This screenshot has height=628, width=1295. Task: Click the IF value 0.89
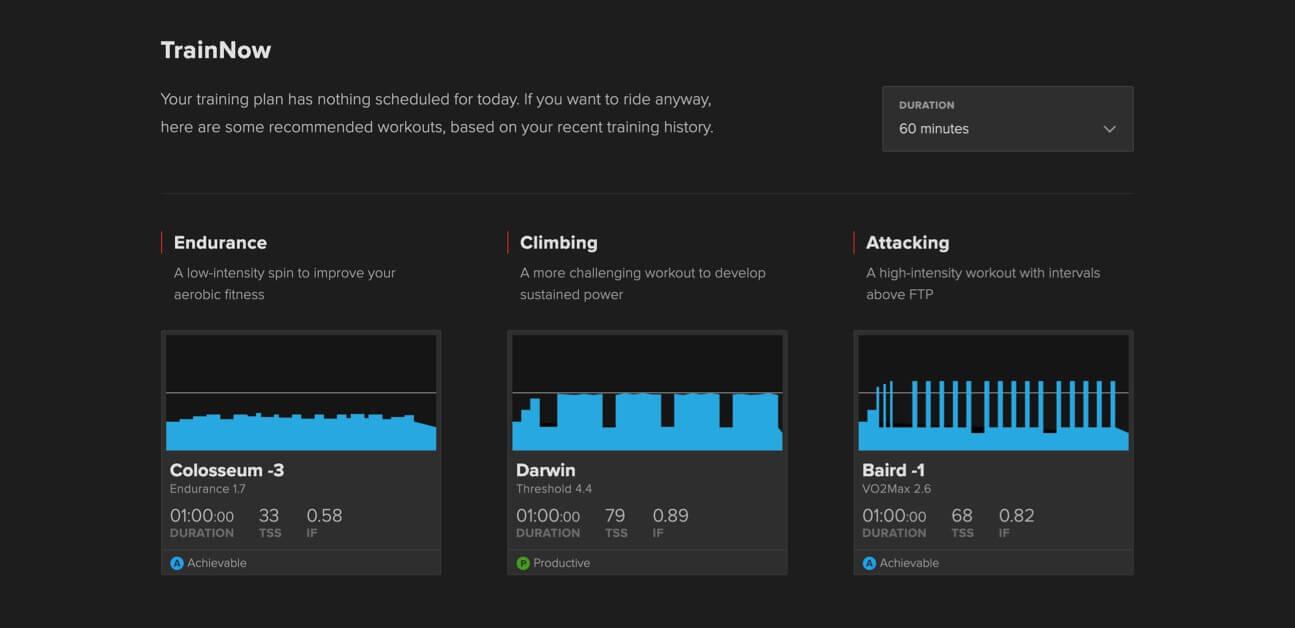coord(670,516)
